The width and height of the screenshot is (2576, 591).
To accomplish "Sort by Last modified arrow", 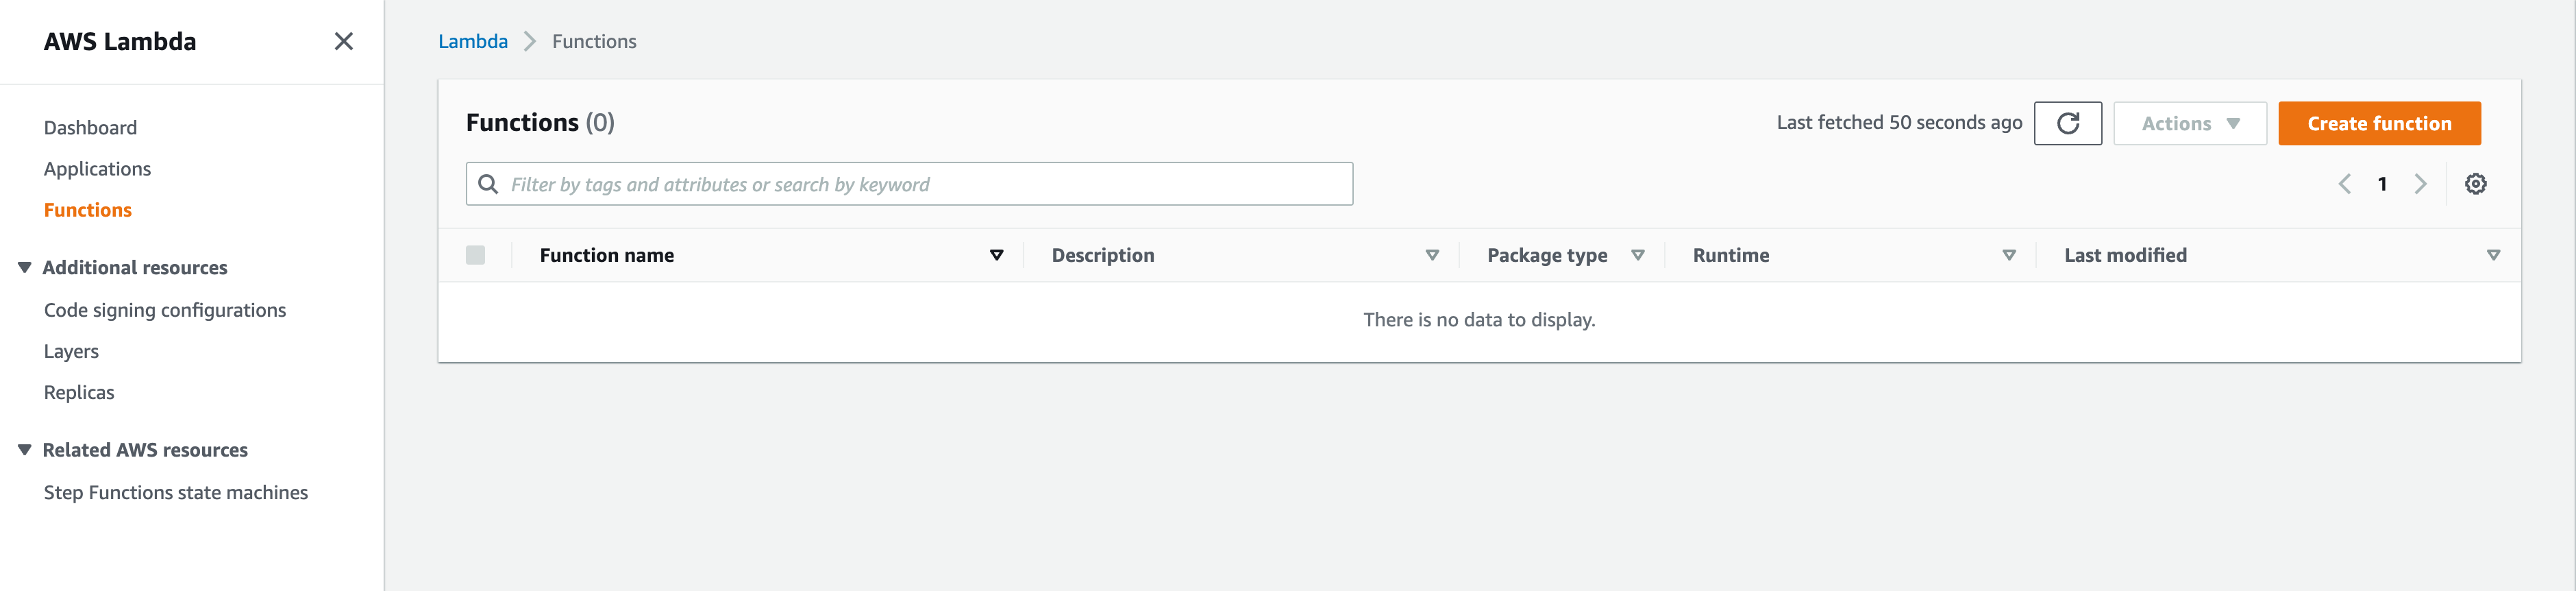I will (2493, 255).
